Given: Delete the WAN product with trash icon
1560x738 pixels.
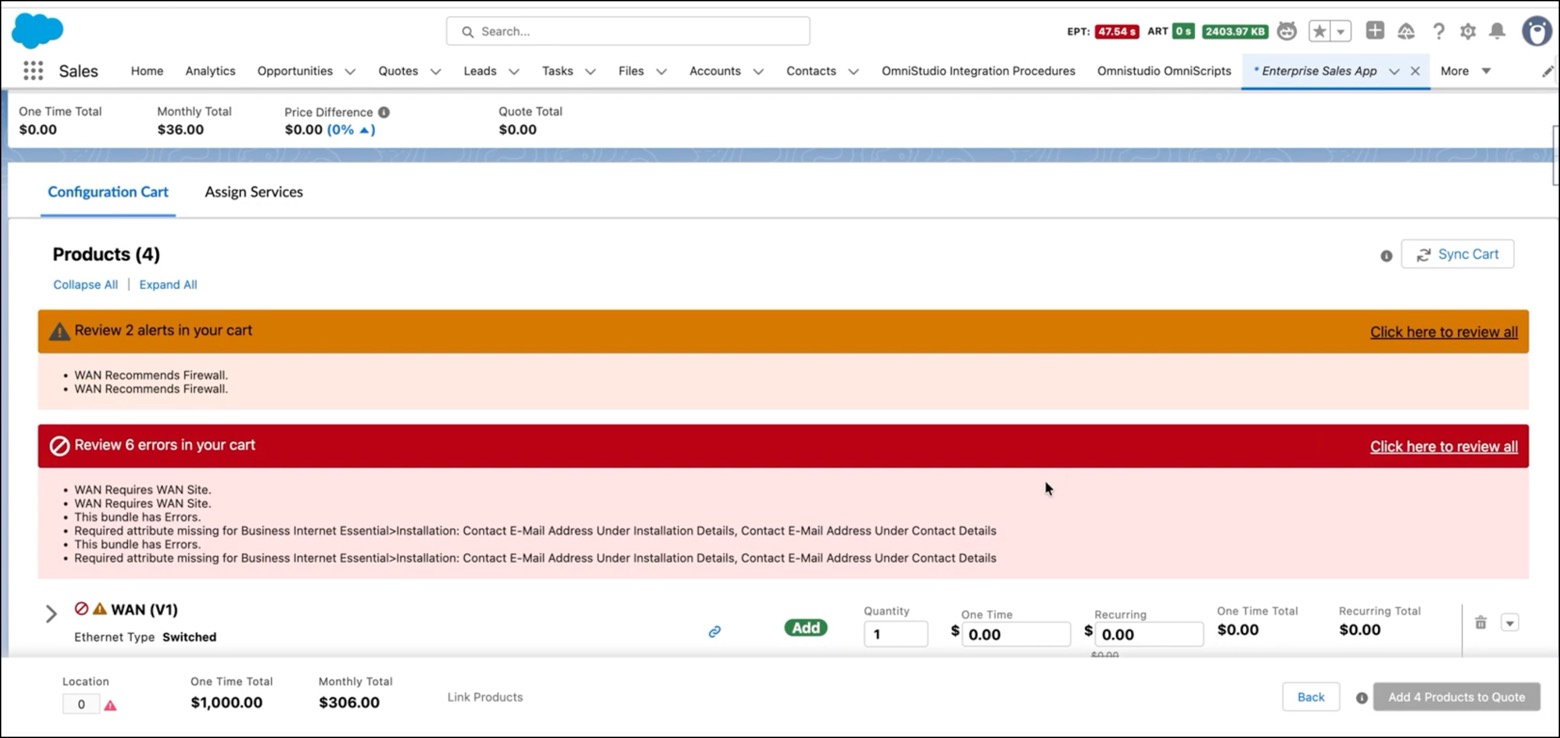Looking at the screenshot, I should tap(1481, 622).
